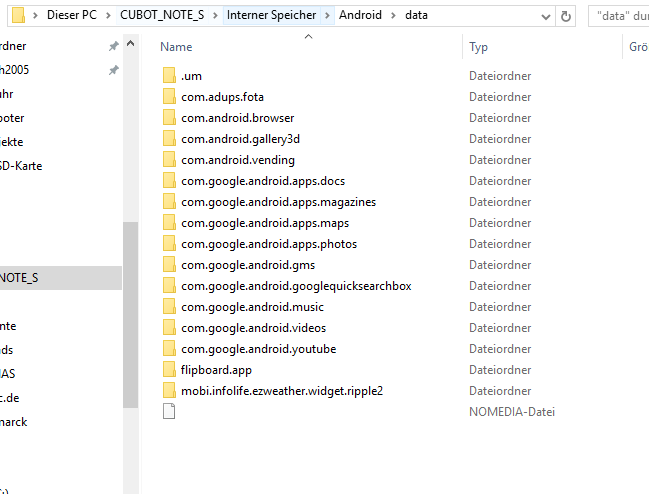
Task: Click the search box for data folder
Action: click(x=620, y=16)
